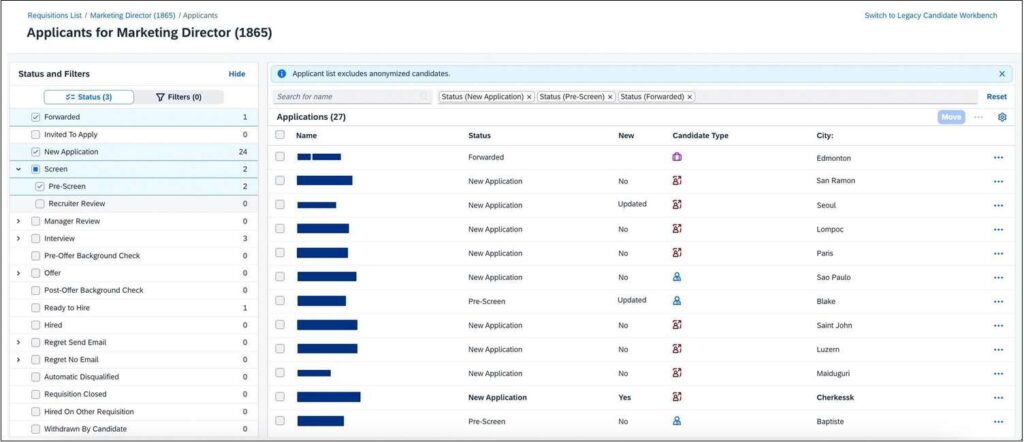Remove Status (Pre-Screen) filter chip
The height and width of the screenshot is (442, 1024).
610,97
